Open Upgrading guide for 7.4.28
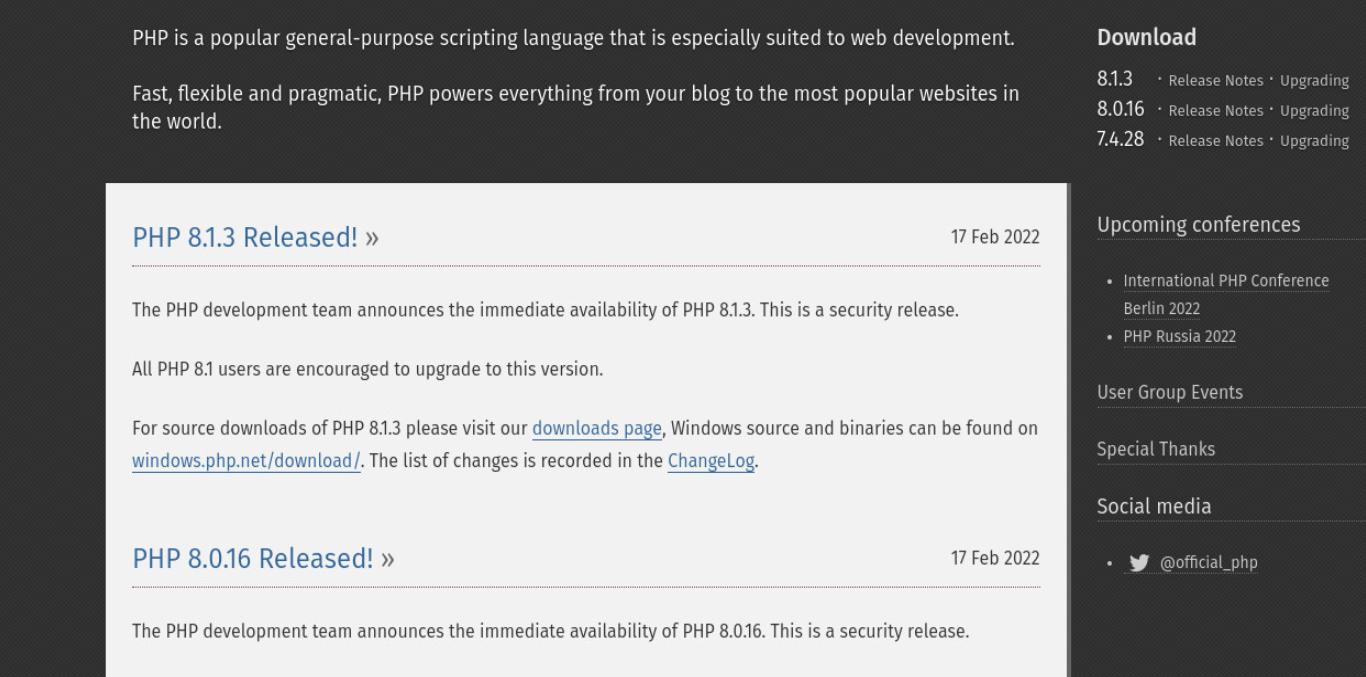 point(1315,141)
